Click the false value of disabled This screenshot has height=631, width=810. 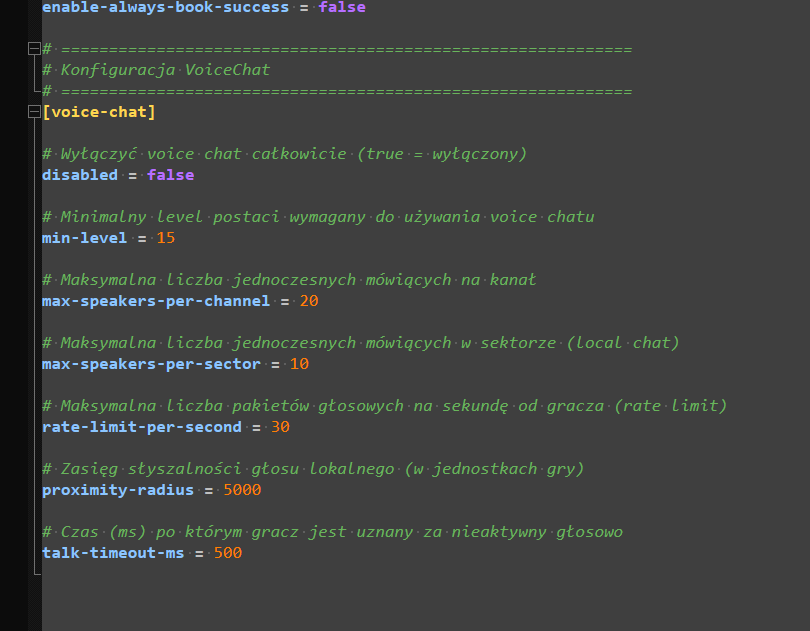pos(170,175)
